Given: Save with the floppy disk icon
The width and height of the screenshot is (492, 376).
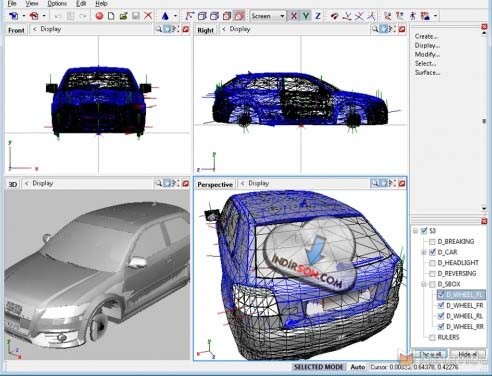Looking at the screenshot, I should [x=136, y=16].
